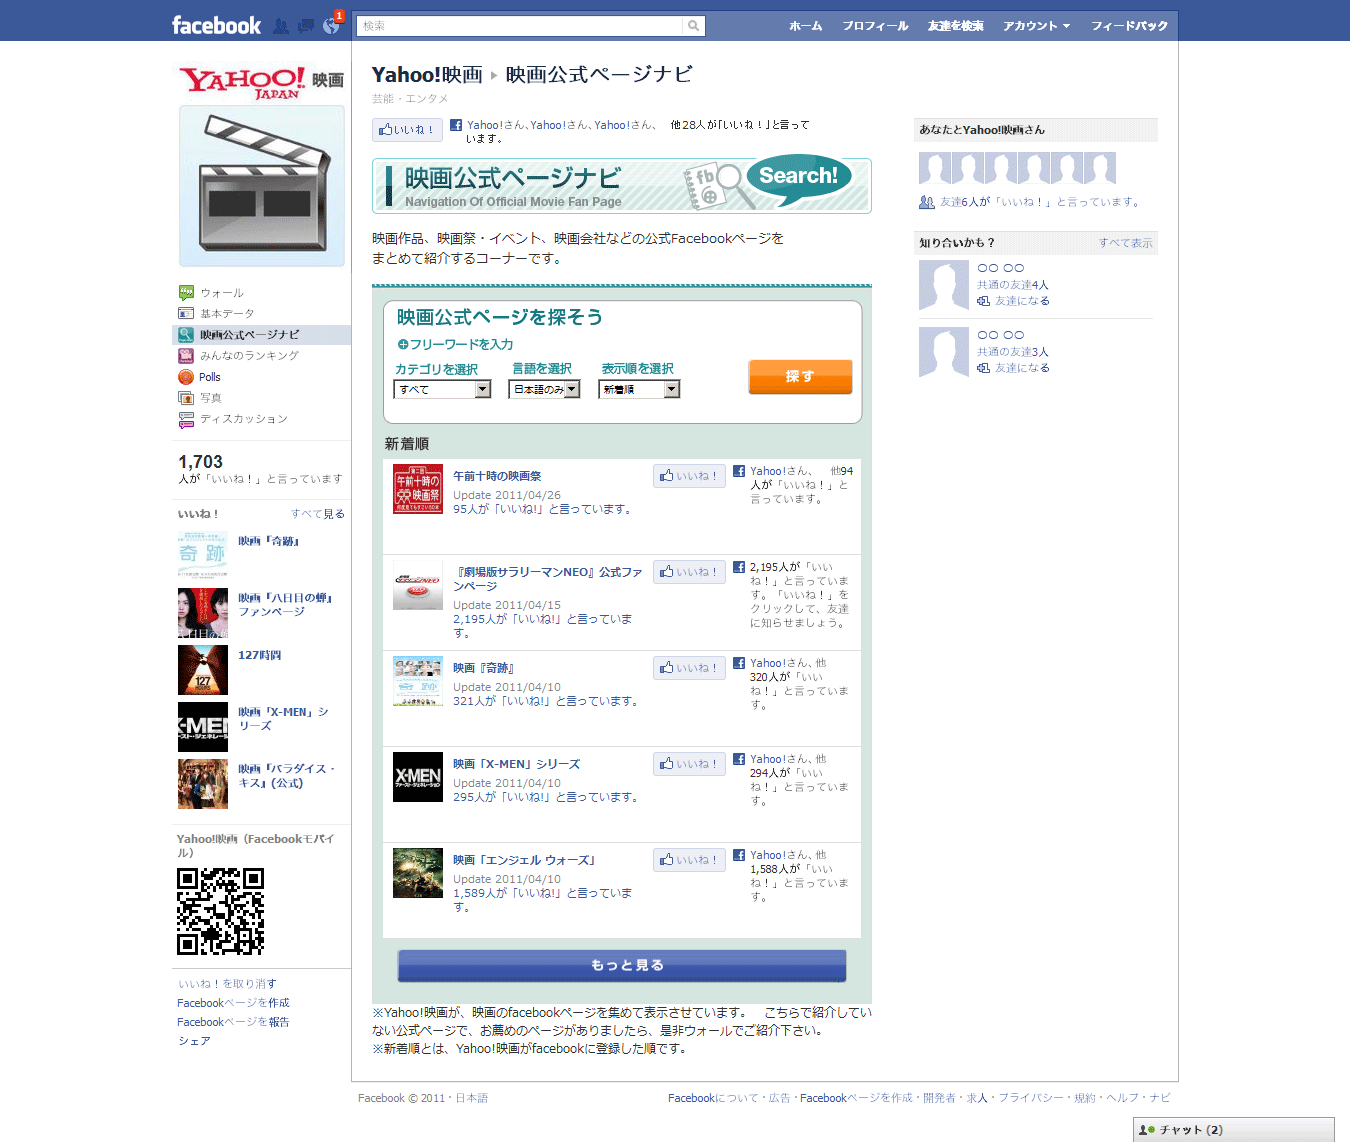The height and width of the screenshot is (1142, 1350).
Task: Open 127時間 sidebar link
Action: [260, 655]
